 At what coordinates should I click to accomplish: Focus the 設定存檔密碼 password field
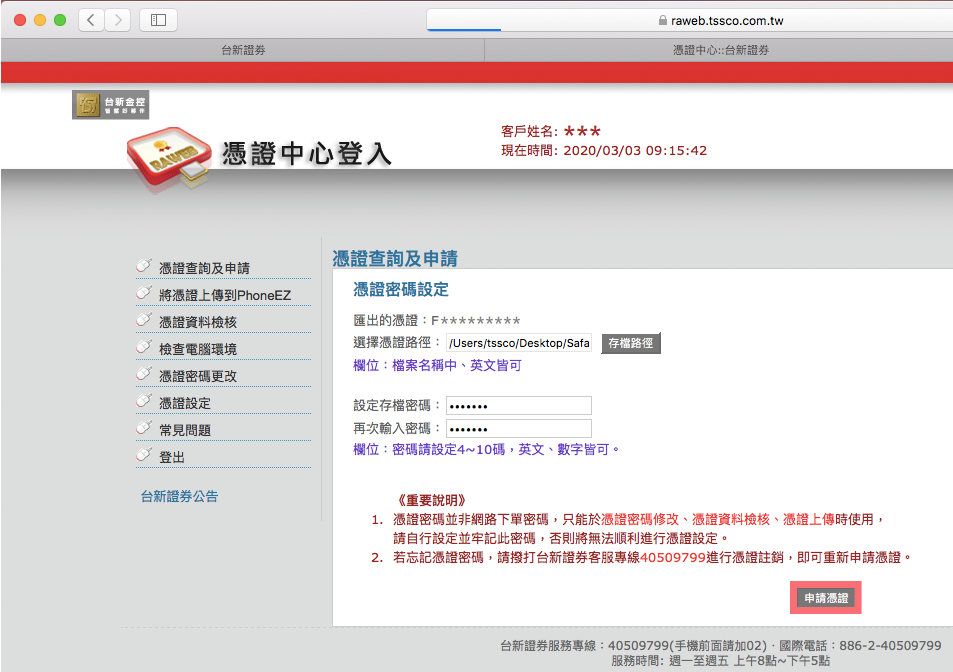coord(519,405)
